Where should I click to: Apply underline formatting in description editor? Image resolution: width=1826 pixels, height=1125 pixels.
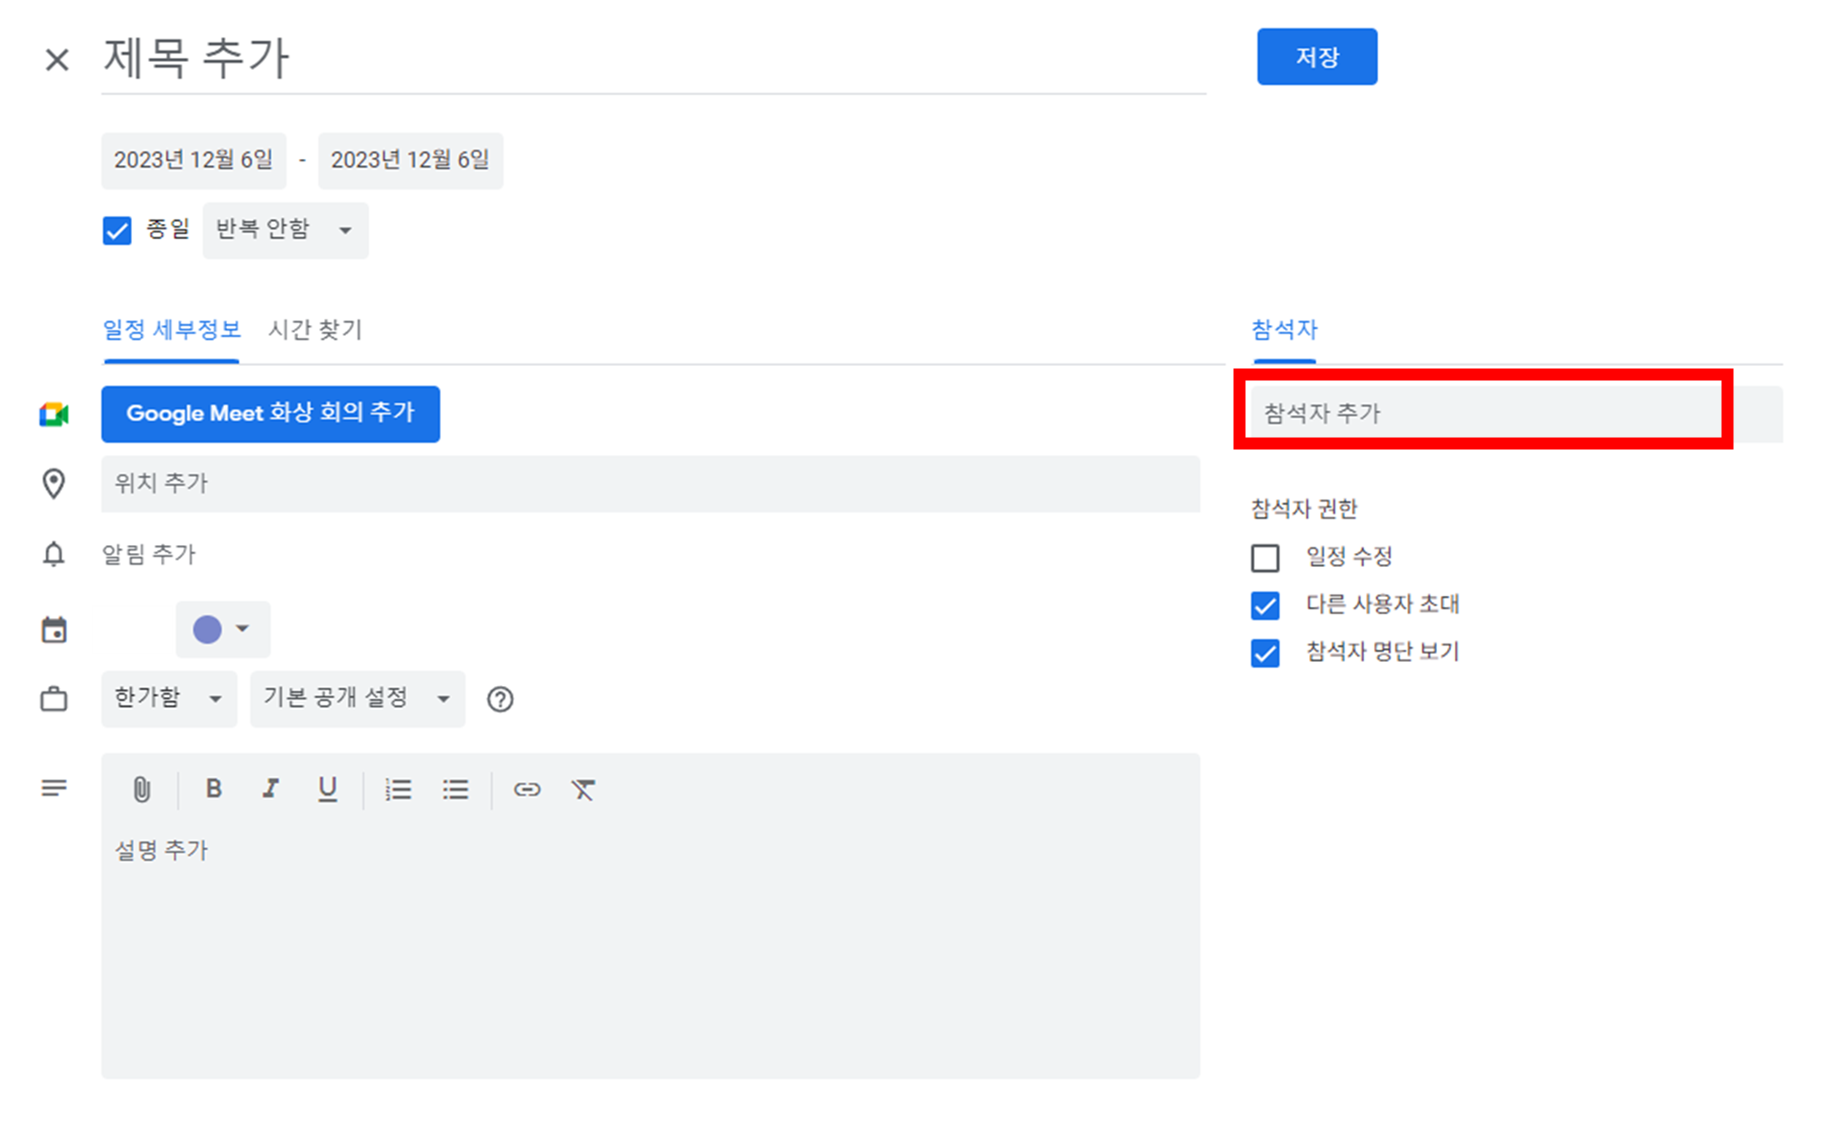[x=327, y=789]
